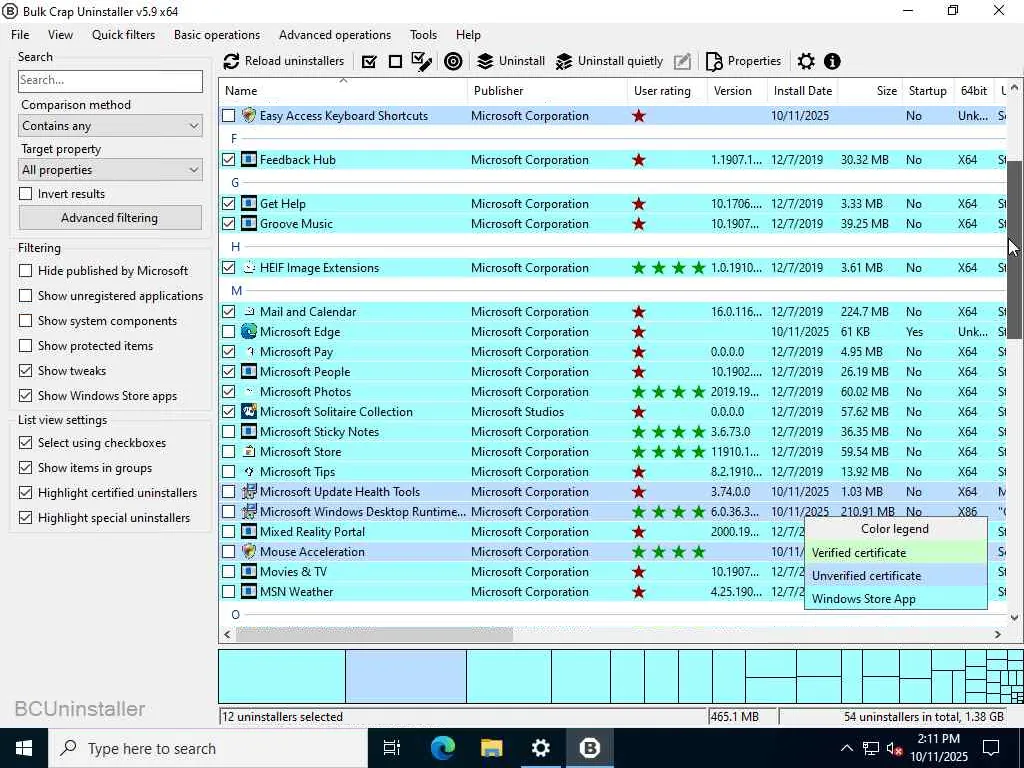1024x768 pixels.
Task: Click the Feedback Hub app icon
Action: pos(249,159)
